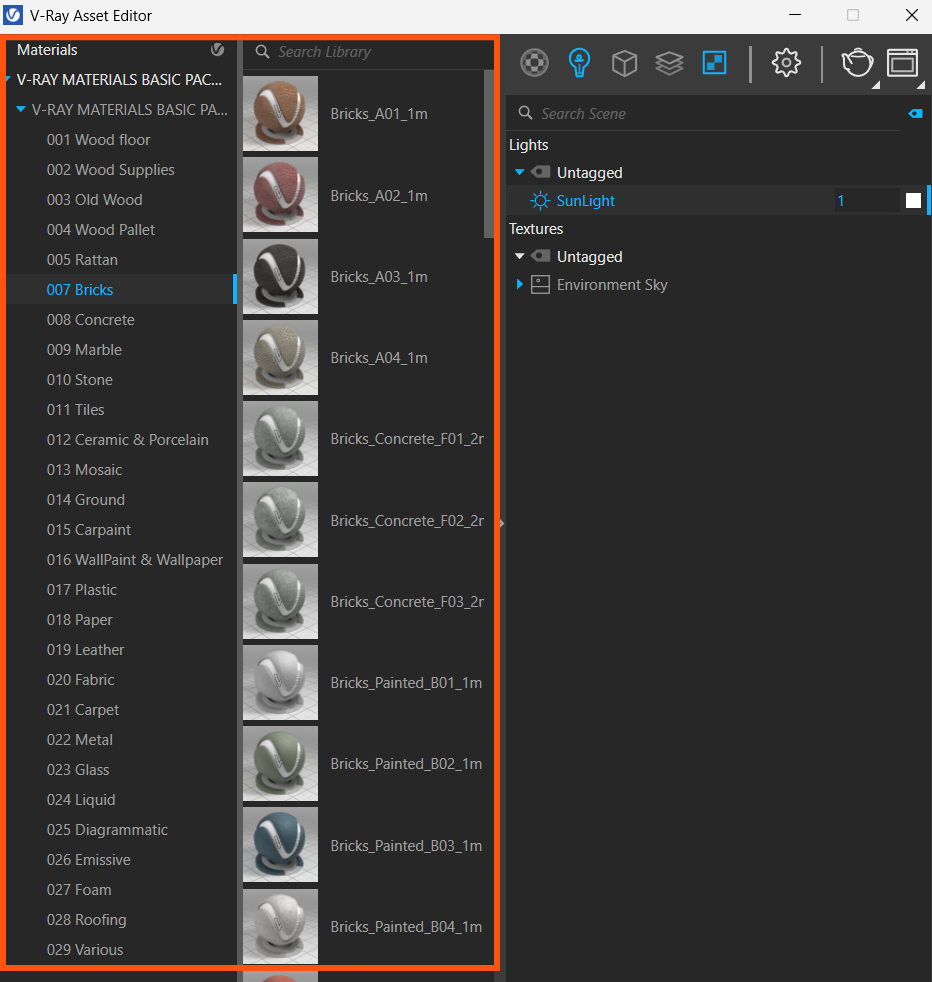Start a render with the teapot icon
The image size is (932, 982).
[x=857, y=63]
